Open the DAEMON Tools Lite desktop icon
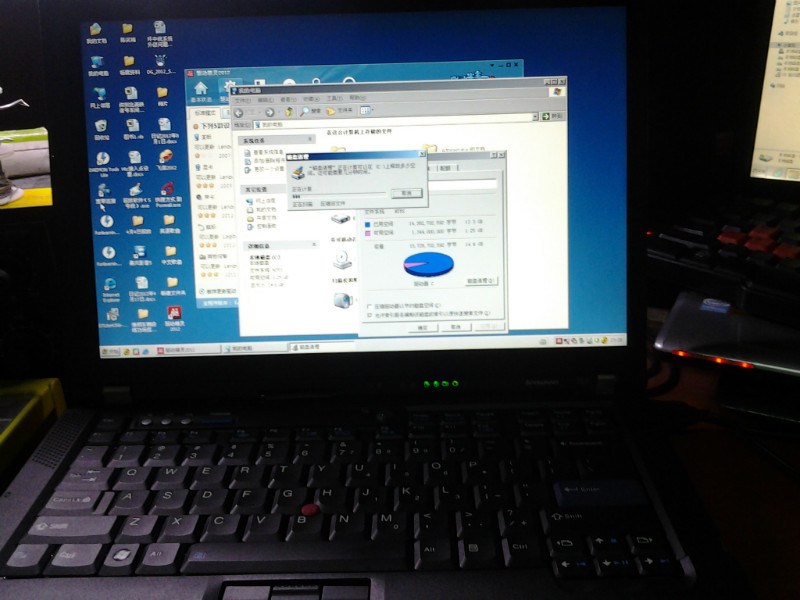The width and height of the screenshot is (800, 600). coord(103,159)
